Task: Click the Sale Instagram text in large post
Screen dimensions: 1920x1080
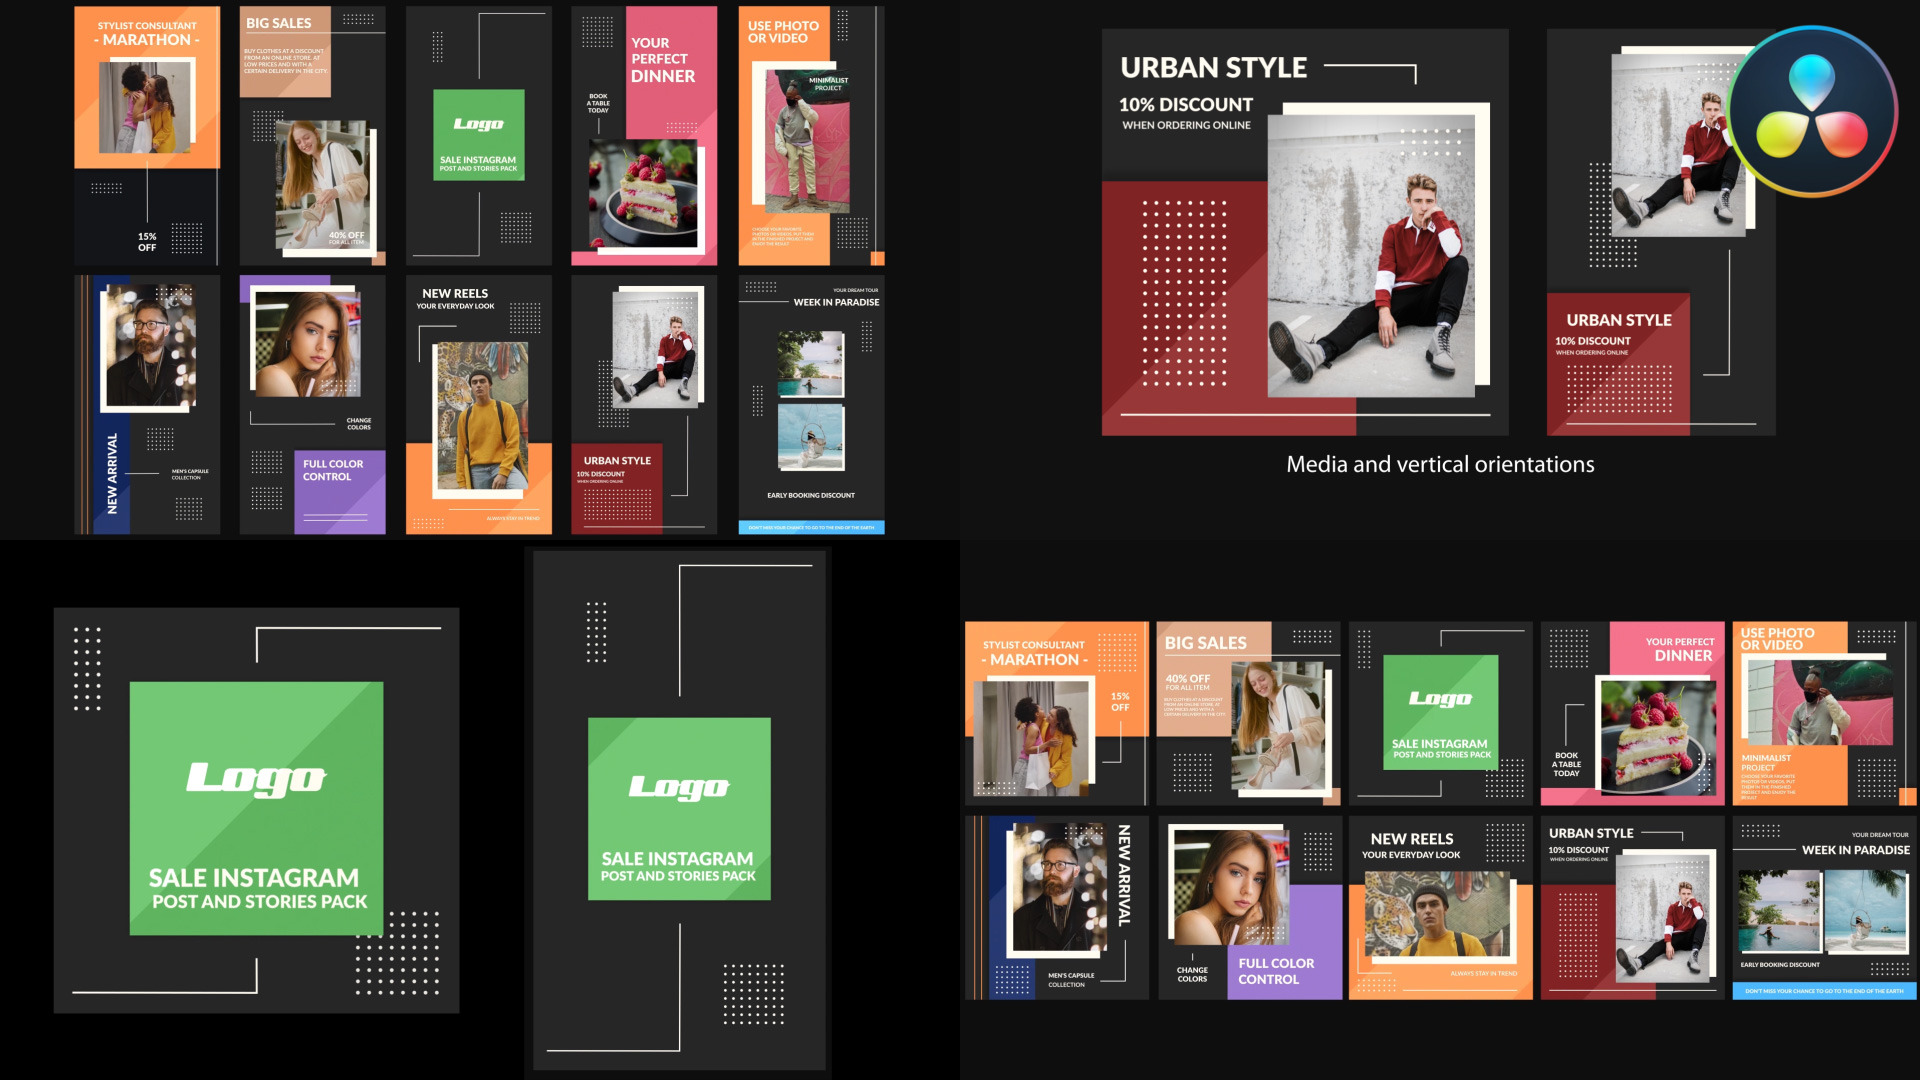Action: pos(254,878)
